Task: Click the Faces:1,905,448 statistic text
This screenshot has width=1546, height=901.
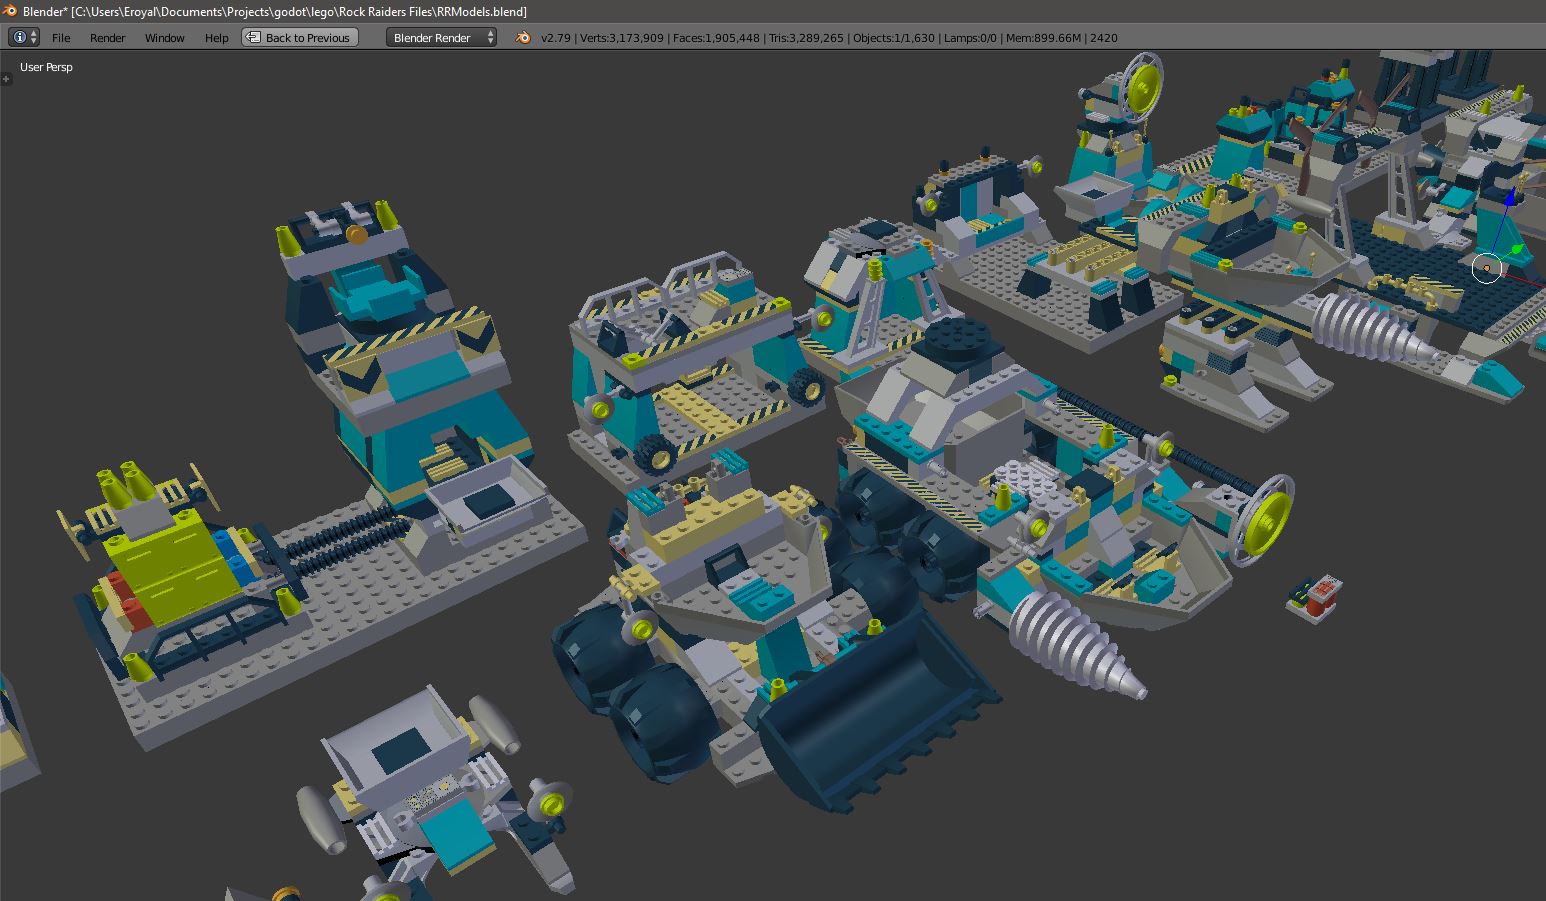Action: 716,38
